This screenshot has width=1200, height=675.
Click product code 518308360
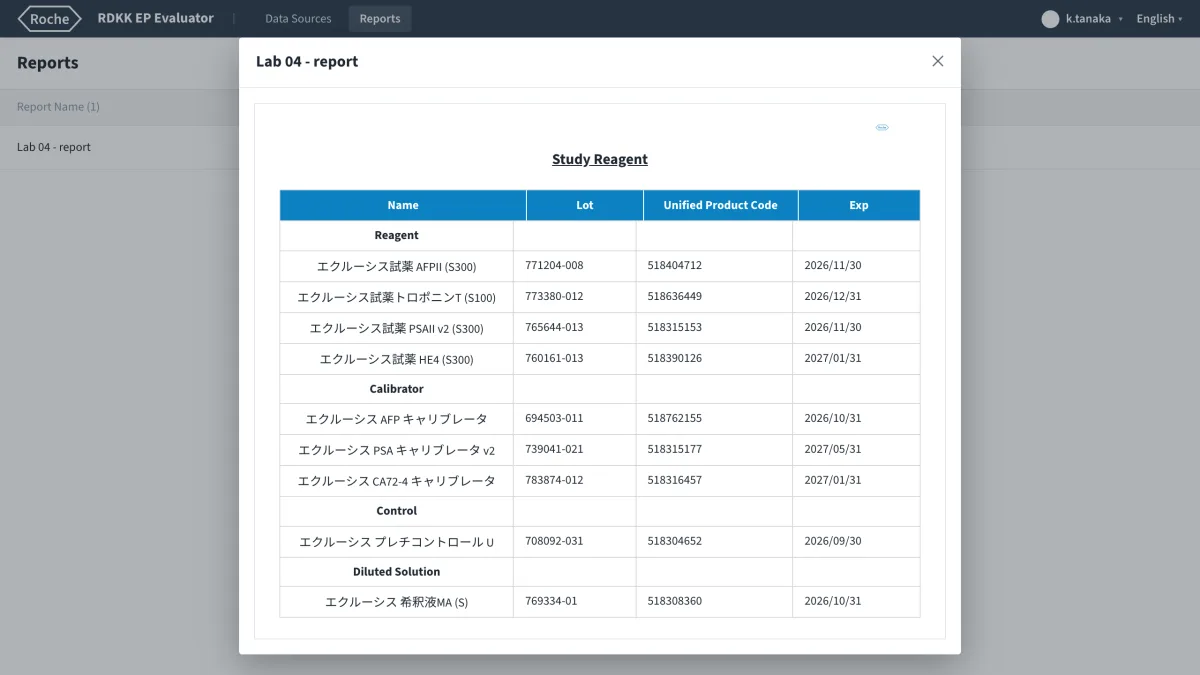coord(674,602)
